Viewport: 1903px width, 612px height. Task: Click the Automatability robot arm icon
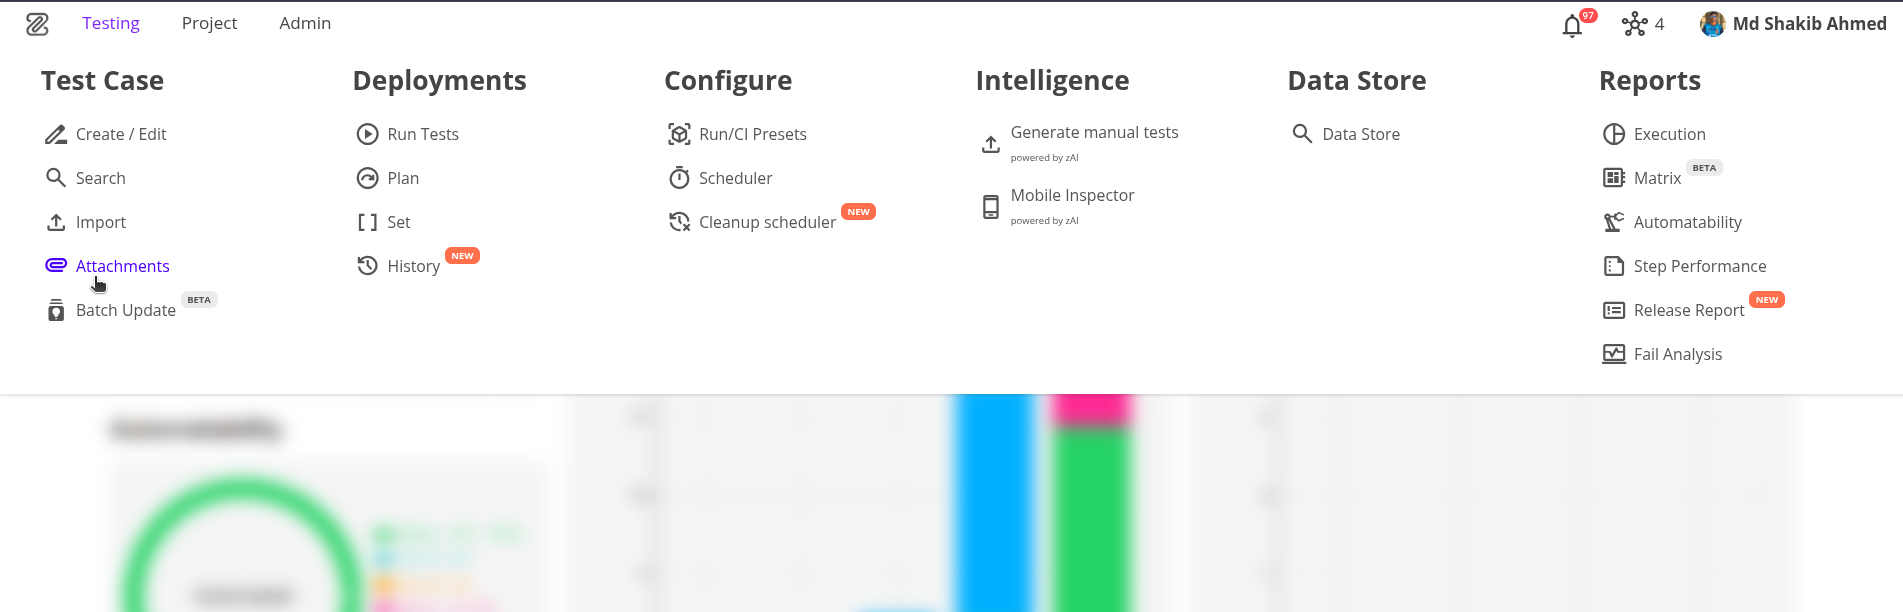coord(1613,222)
